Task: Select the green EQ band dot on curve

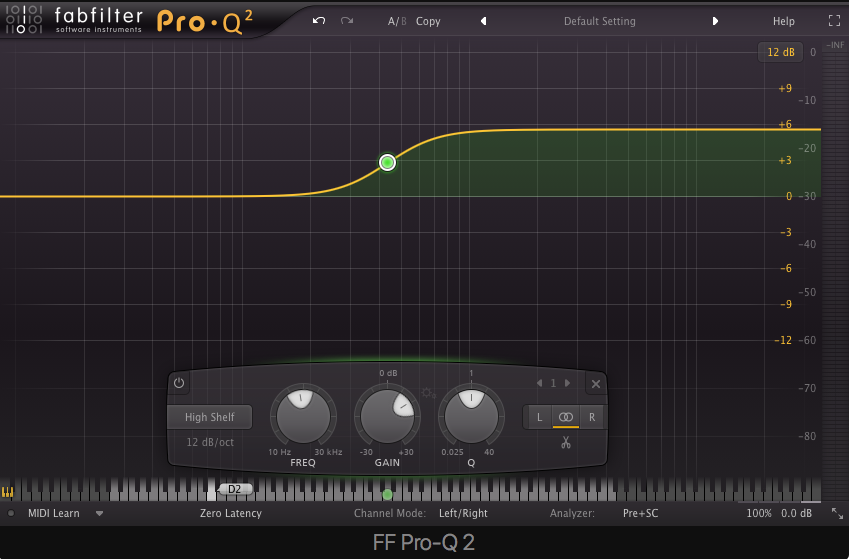Action: pyautogui.click(x=387, y=162)
